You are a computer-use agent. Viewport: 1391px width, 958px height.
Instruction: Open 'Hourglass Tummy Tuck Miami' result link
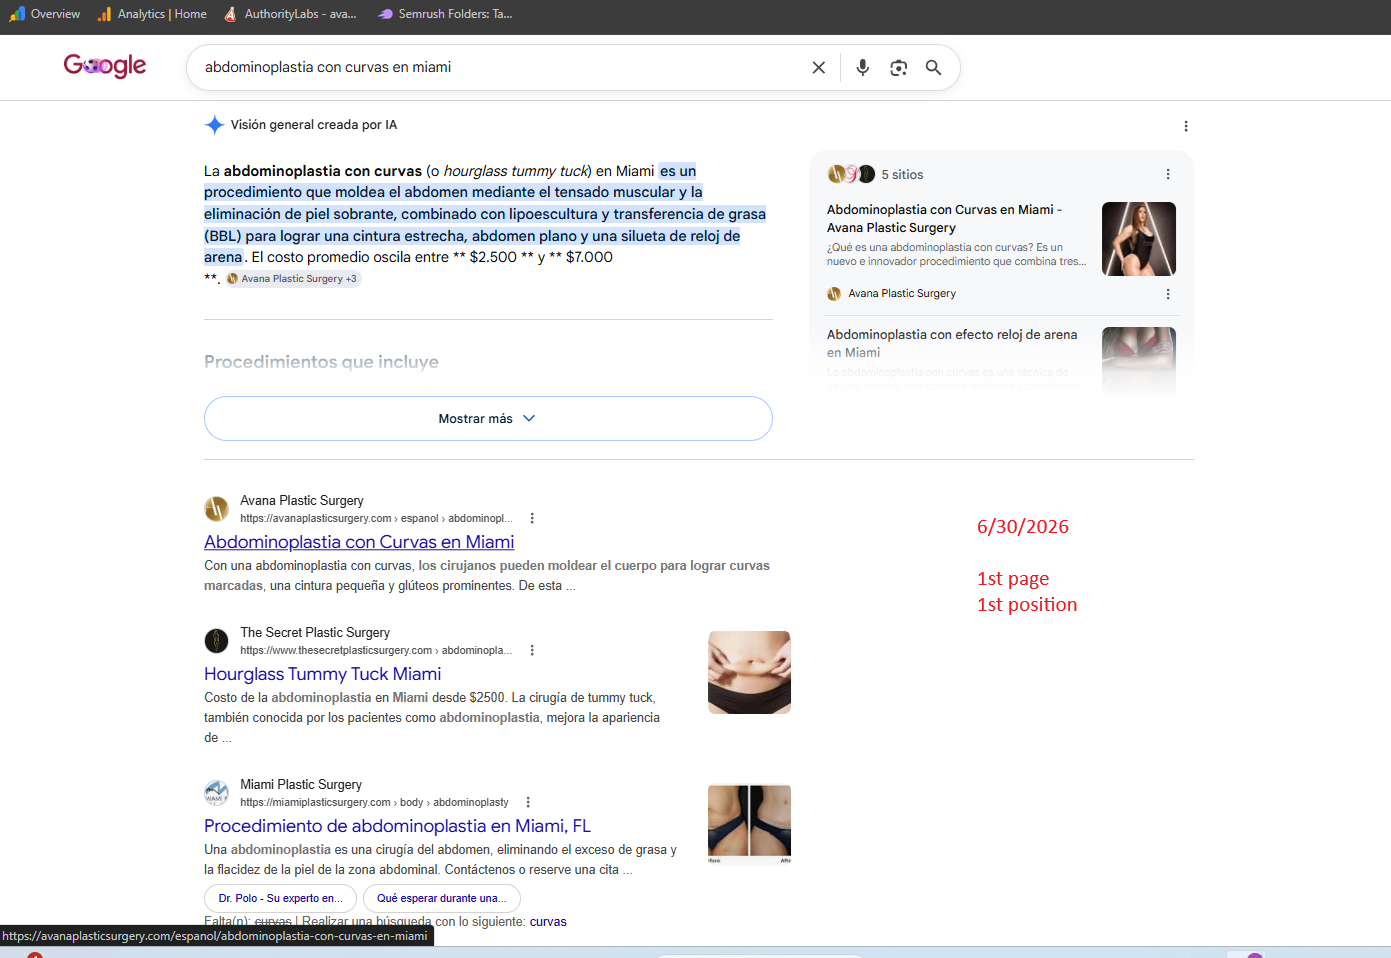coord(322,674)
